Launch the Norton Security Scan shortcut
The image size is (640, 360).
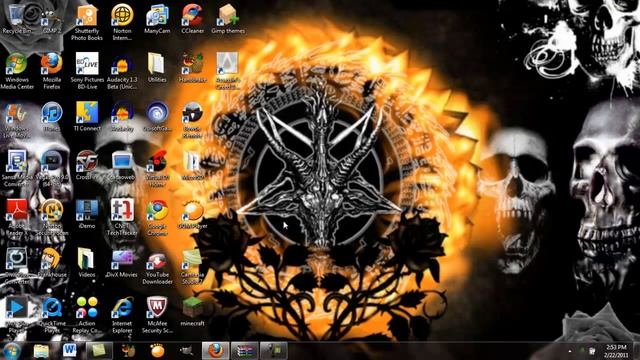pyautogui.click(x=52, y=217)
